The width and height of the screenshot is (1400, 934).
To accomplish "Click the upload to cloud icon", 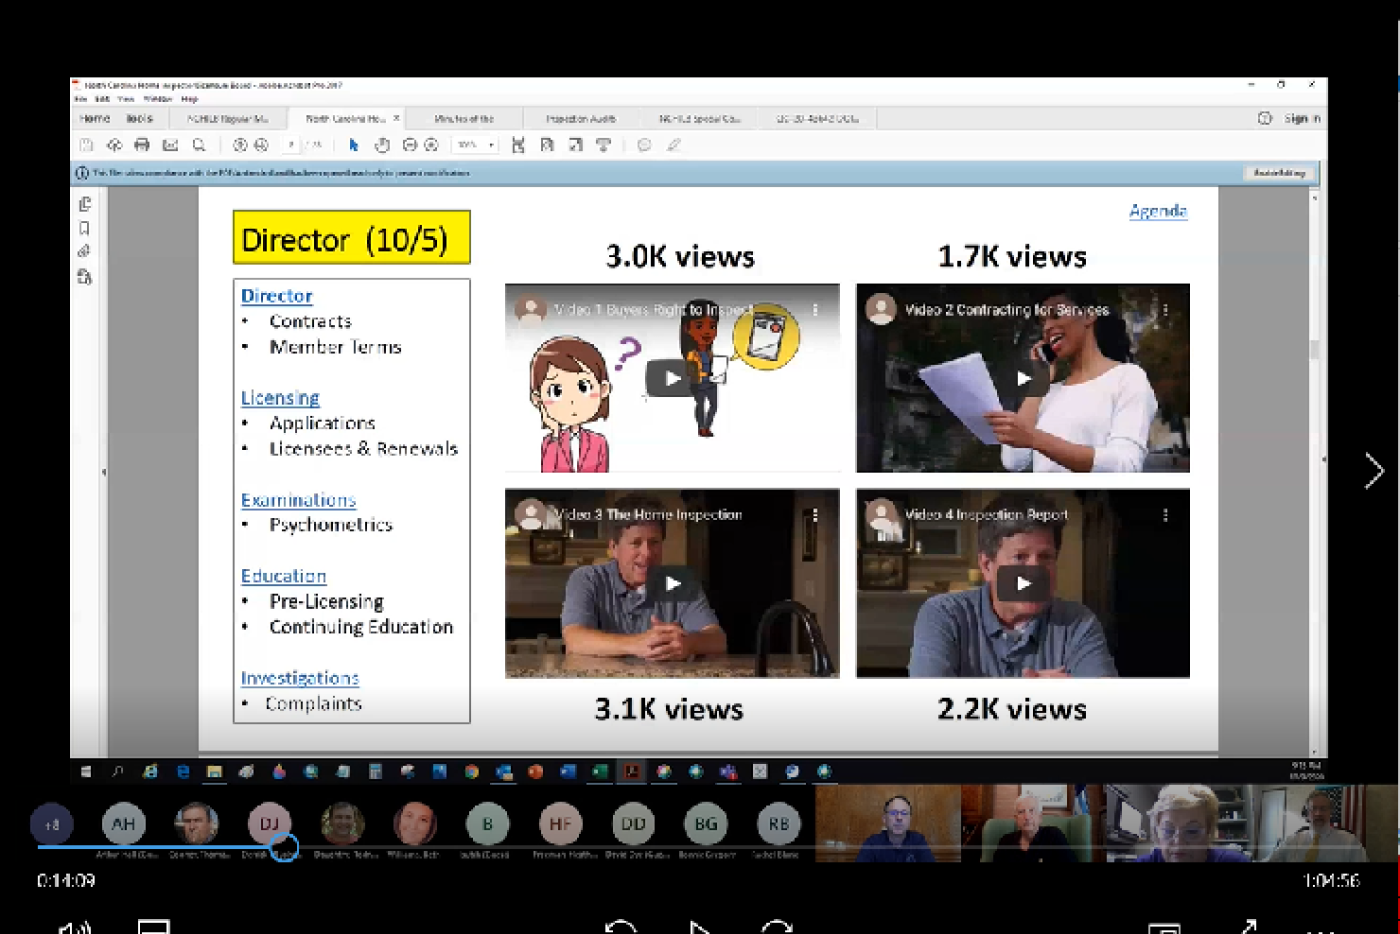I will [114, 145].
